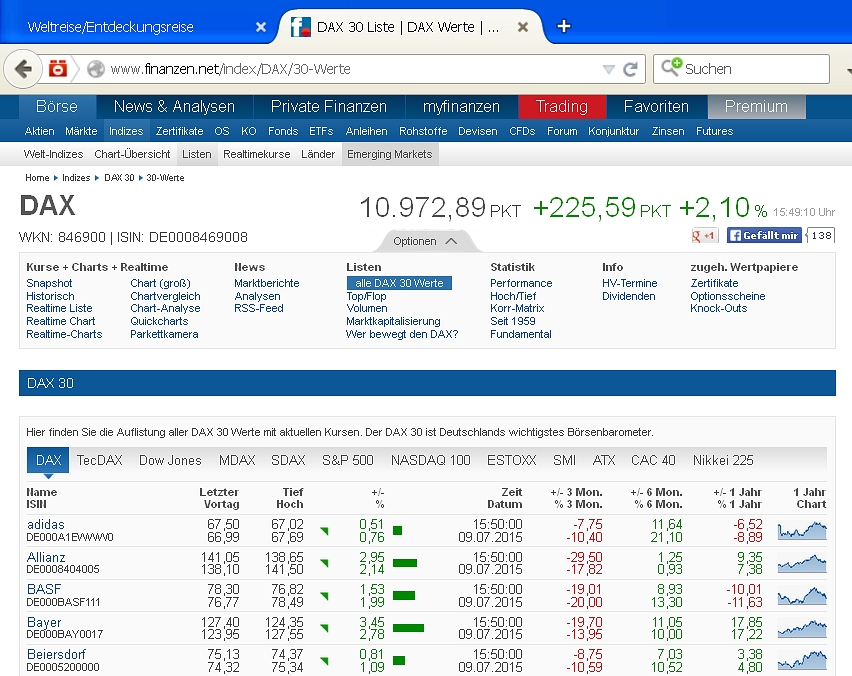Select Rohstoffe in submenu
This screenshot has height=676, width=852.
coord(423,131)
